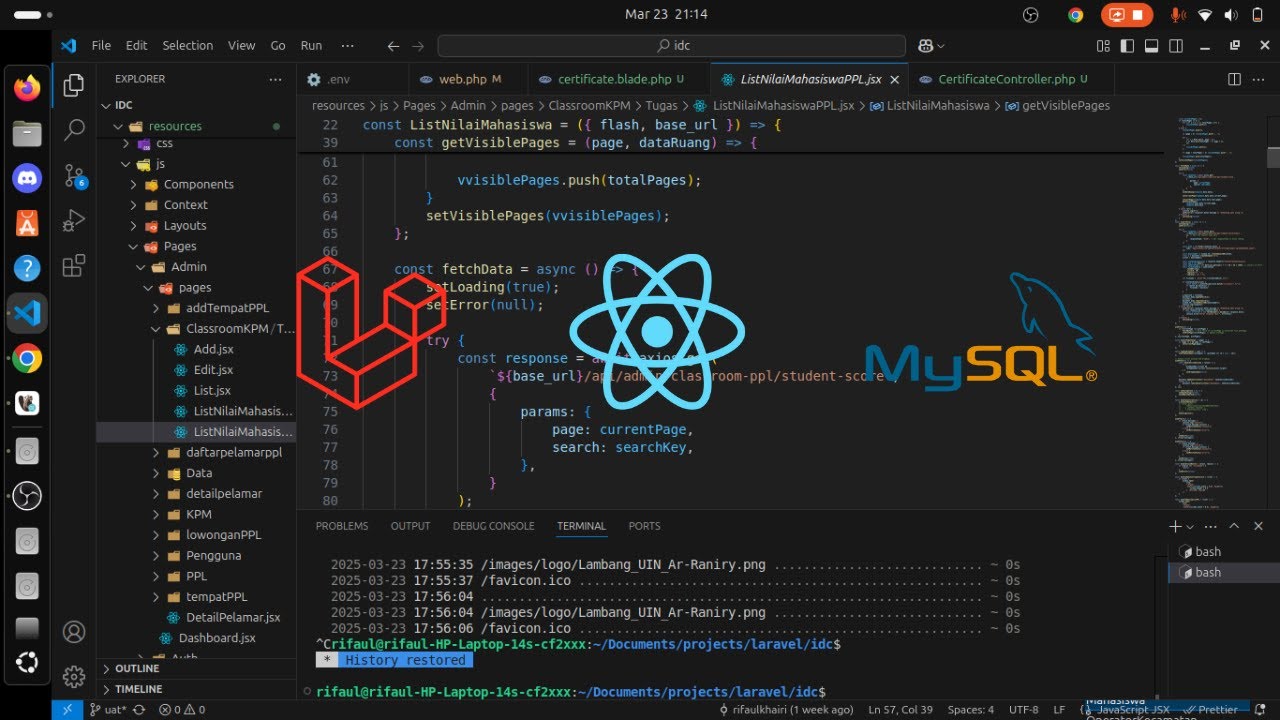Screen dimensions: 1280x720
Task: Open Show Apps button in the dock
Action: pos(27,662)
